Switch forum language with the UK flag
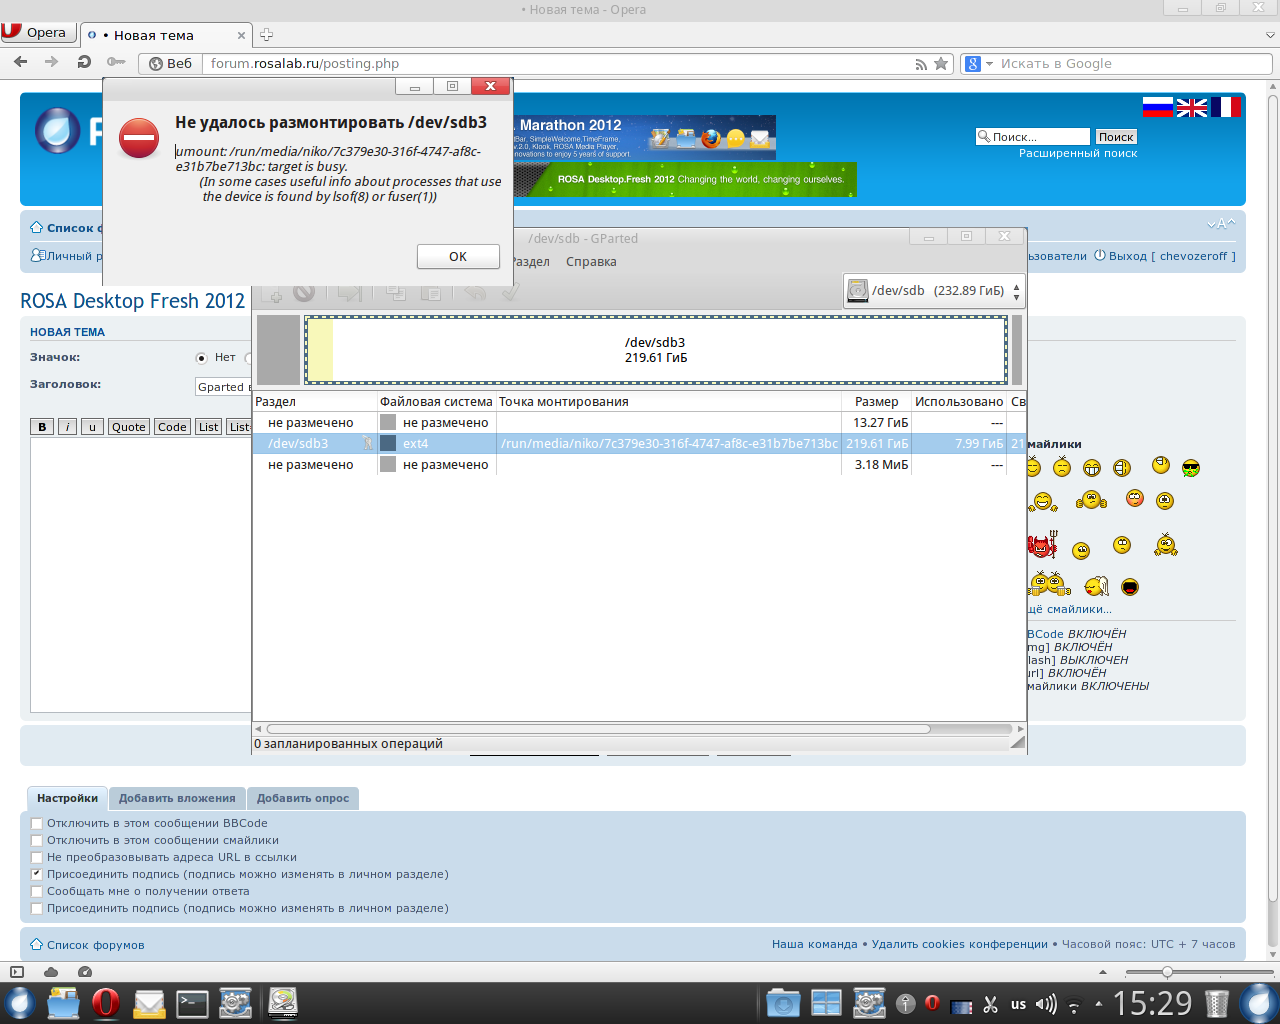Viewport: 1280px width, 1024px height. point(1192,107)
